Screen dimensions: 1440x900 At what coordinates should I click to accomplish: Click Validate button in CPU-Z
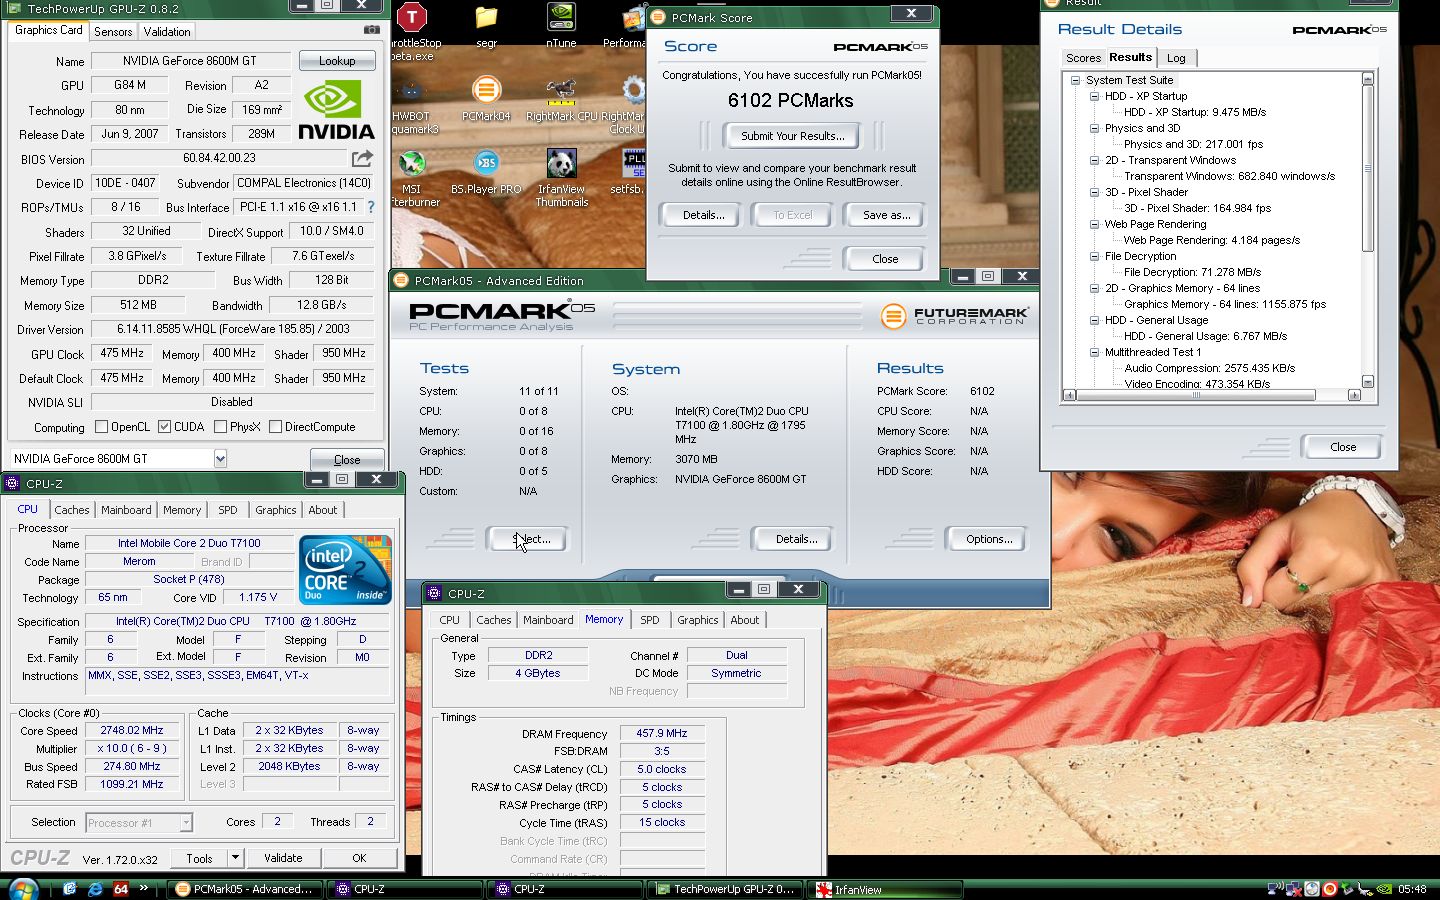coord(283,858)
